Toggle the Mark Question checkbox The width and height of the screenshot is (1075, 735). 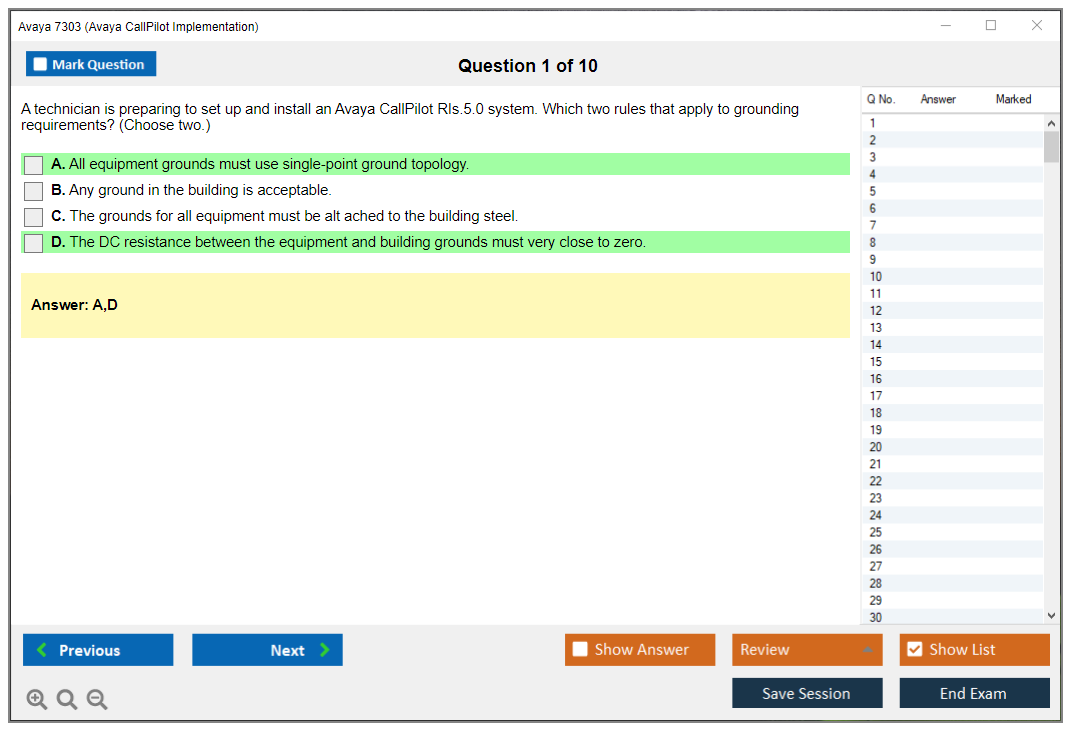tap(41, 64)
